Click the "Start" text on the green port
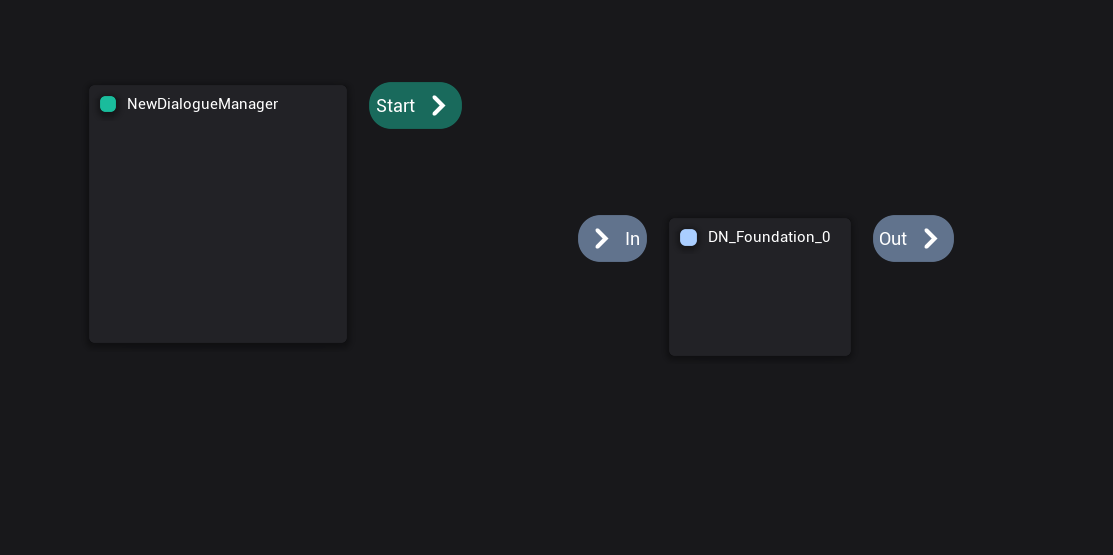The image size is (1113, 555). [x=395, y=106]
